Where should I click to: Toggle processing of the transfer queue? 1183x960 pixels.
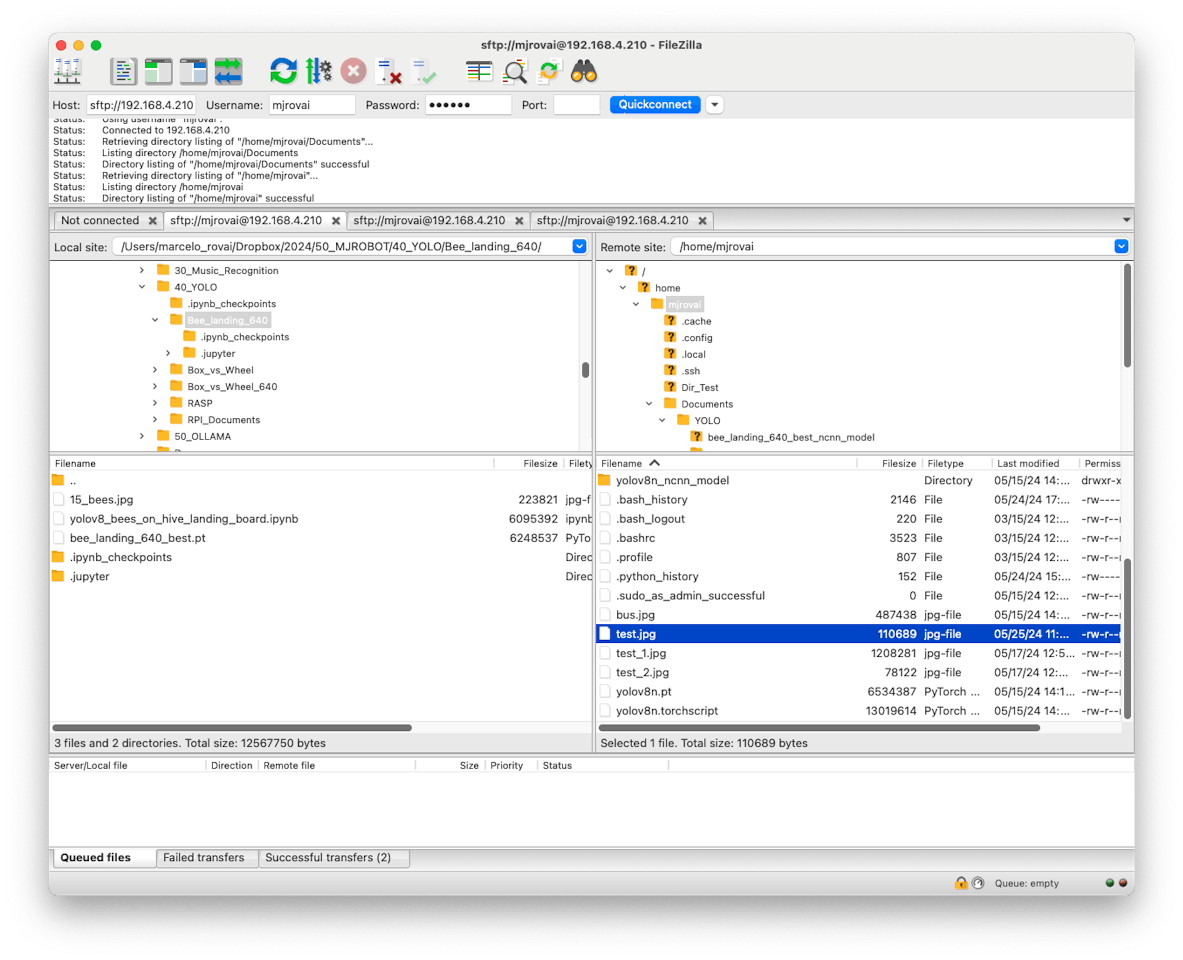coord(318,71)
